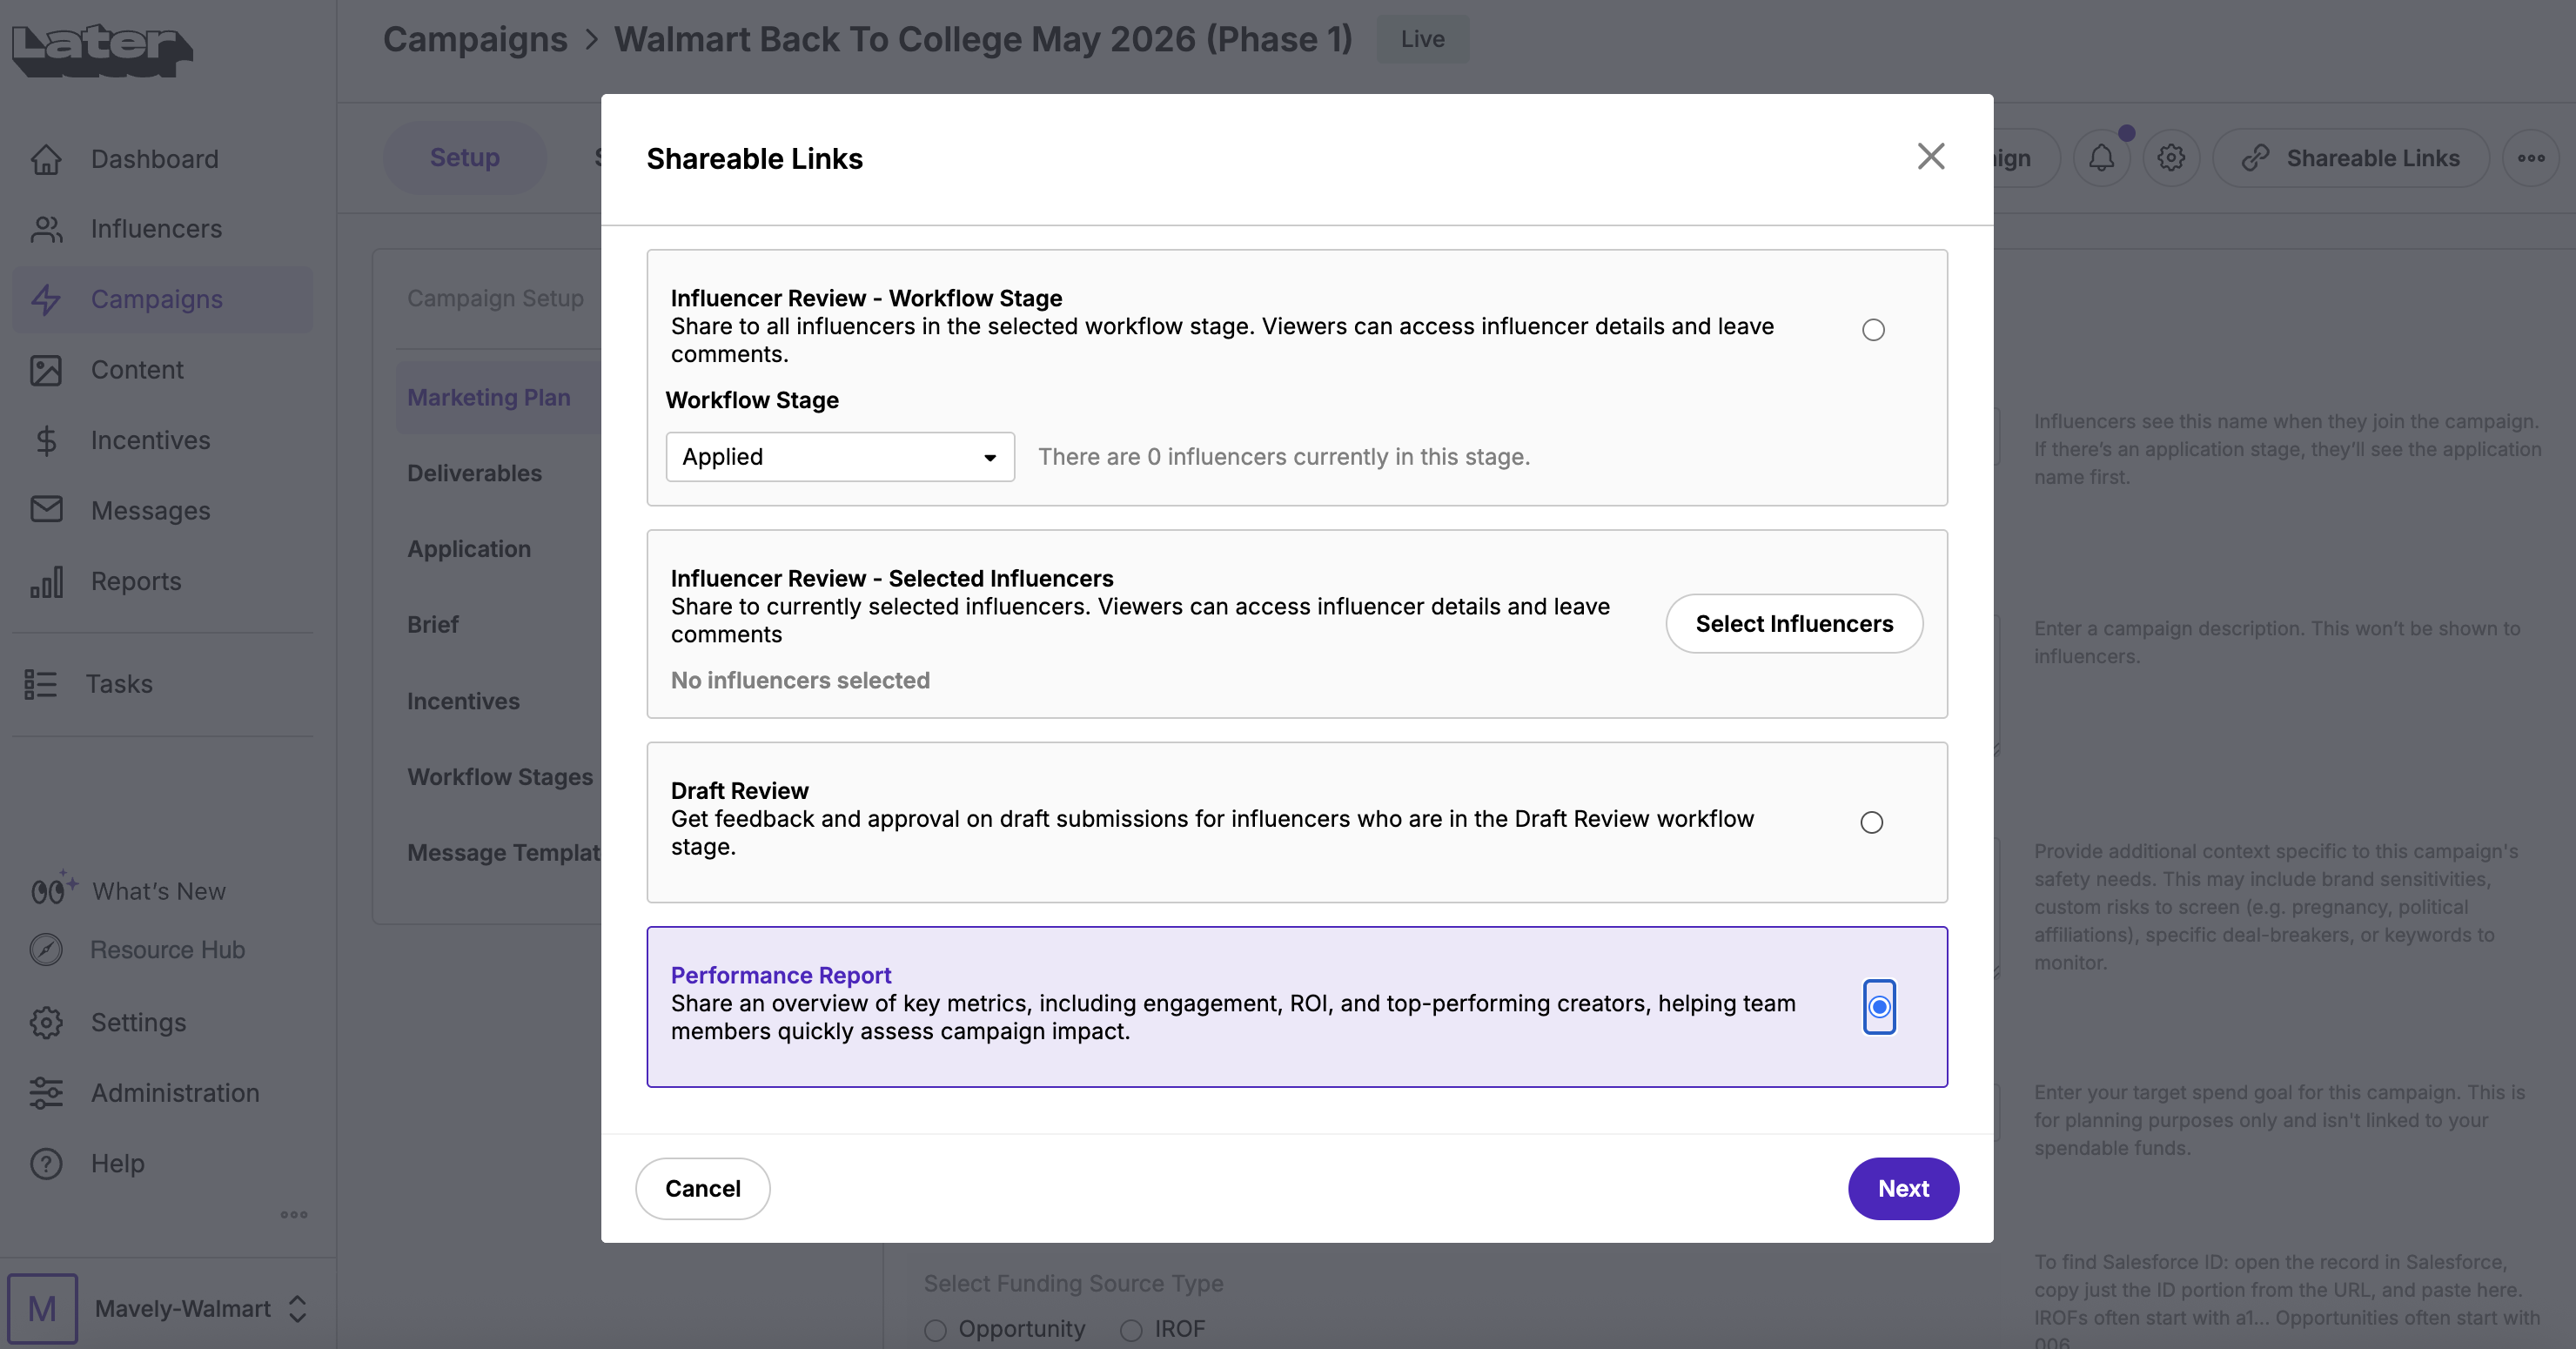Open the Messages sidebar link
The image size is (2576, 1349).
tap(151, 510)
